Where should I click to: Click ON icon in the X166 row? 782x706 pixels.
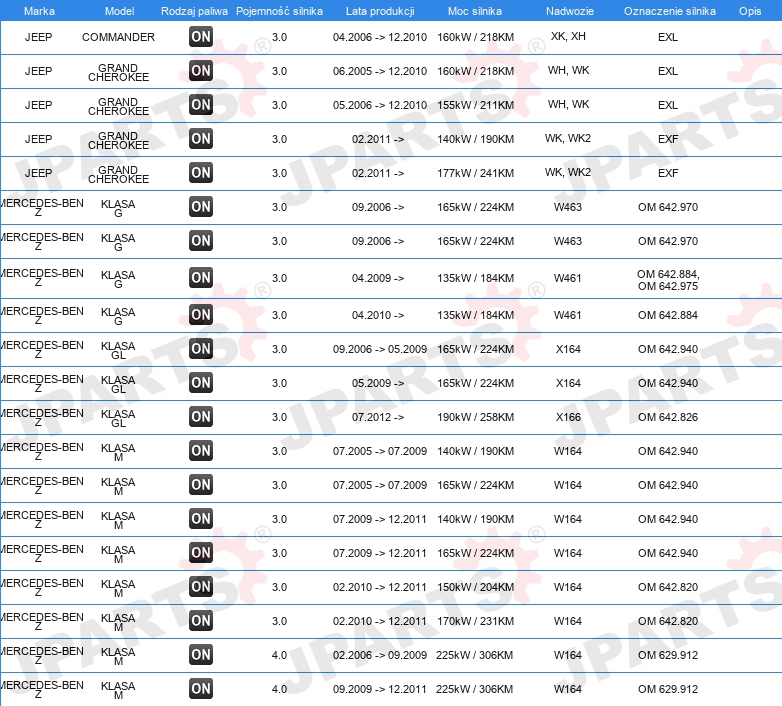pos(201,416)
